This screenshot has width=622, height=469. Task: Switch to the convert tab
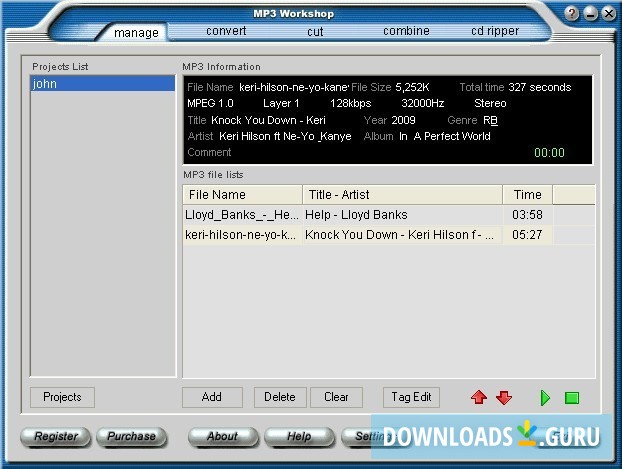[226, 31]
